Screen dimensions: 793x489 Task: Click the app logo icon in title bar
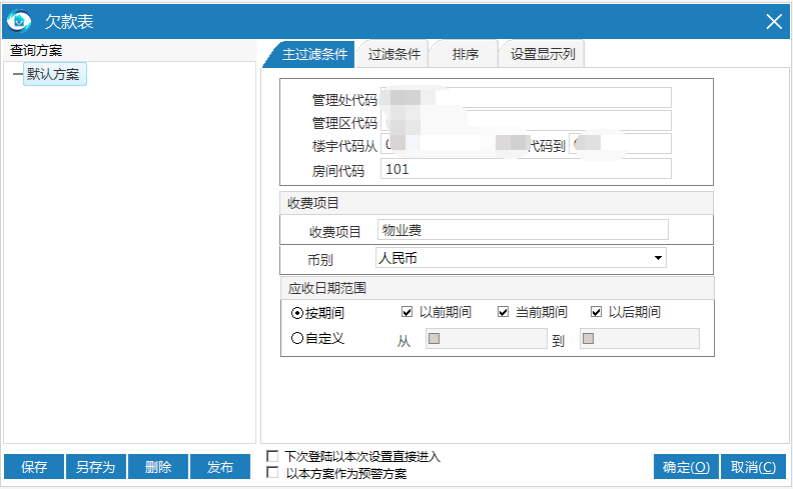[x=19, y=21]
